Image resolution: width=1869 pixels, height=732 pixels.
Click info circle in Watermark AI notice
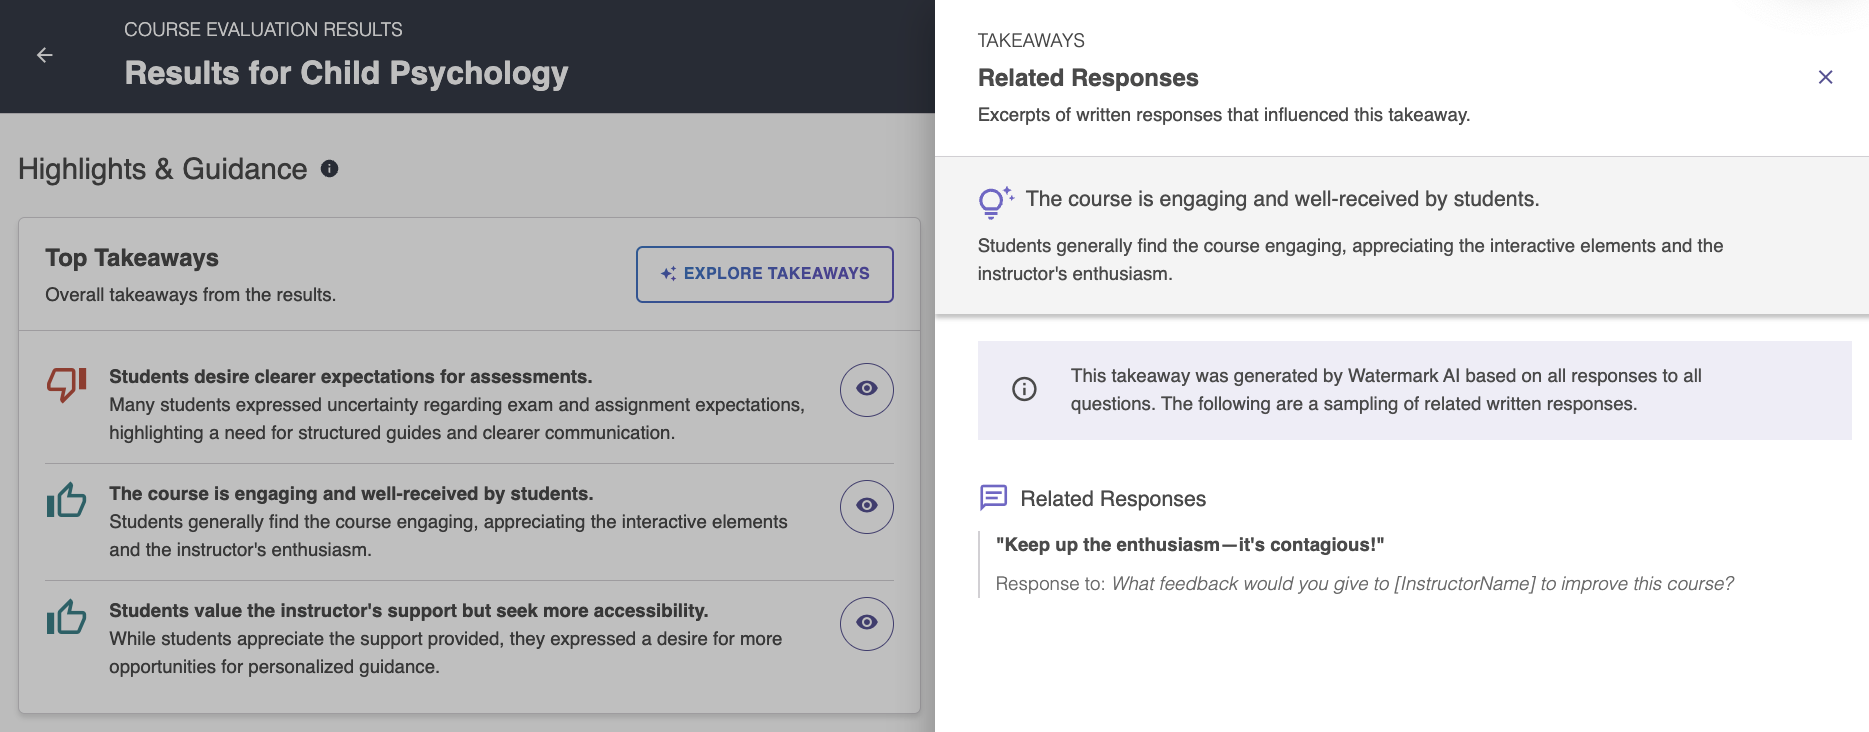click(1024, 389)
